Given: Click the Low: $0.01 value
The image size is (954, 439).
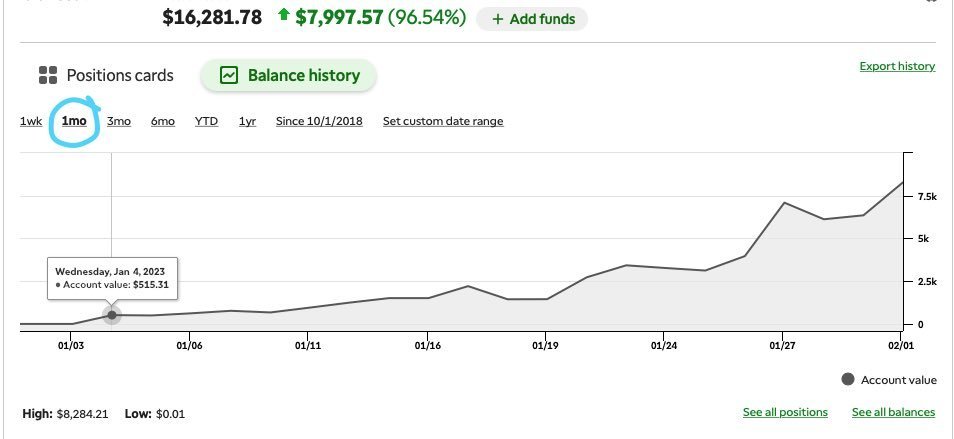Looking at the screenshot, I should pos(155,414).
